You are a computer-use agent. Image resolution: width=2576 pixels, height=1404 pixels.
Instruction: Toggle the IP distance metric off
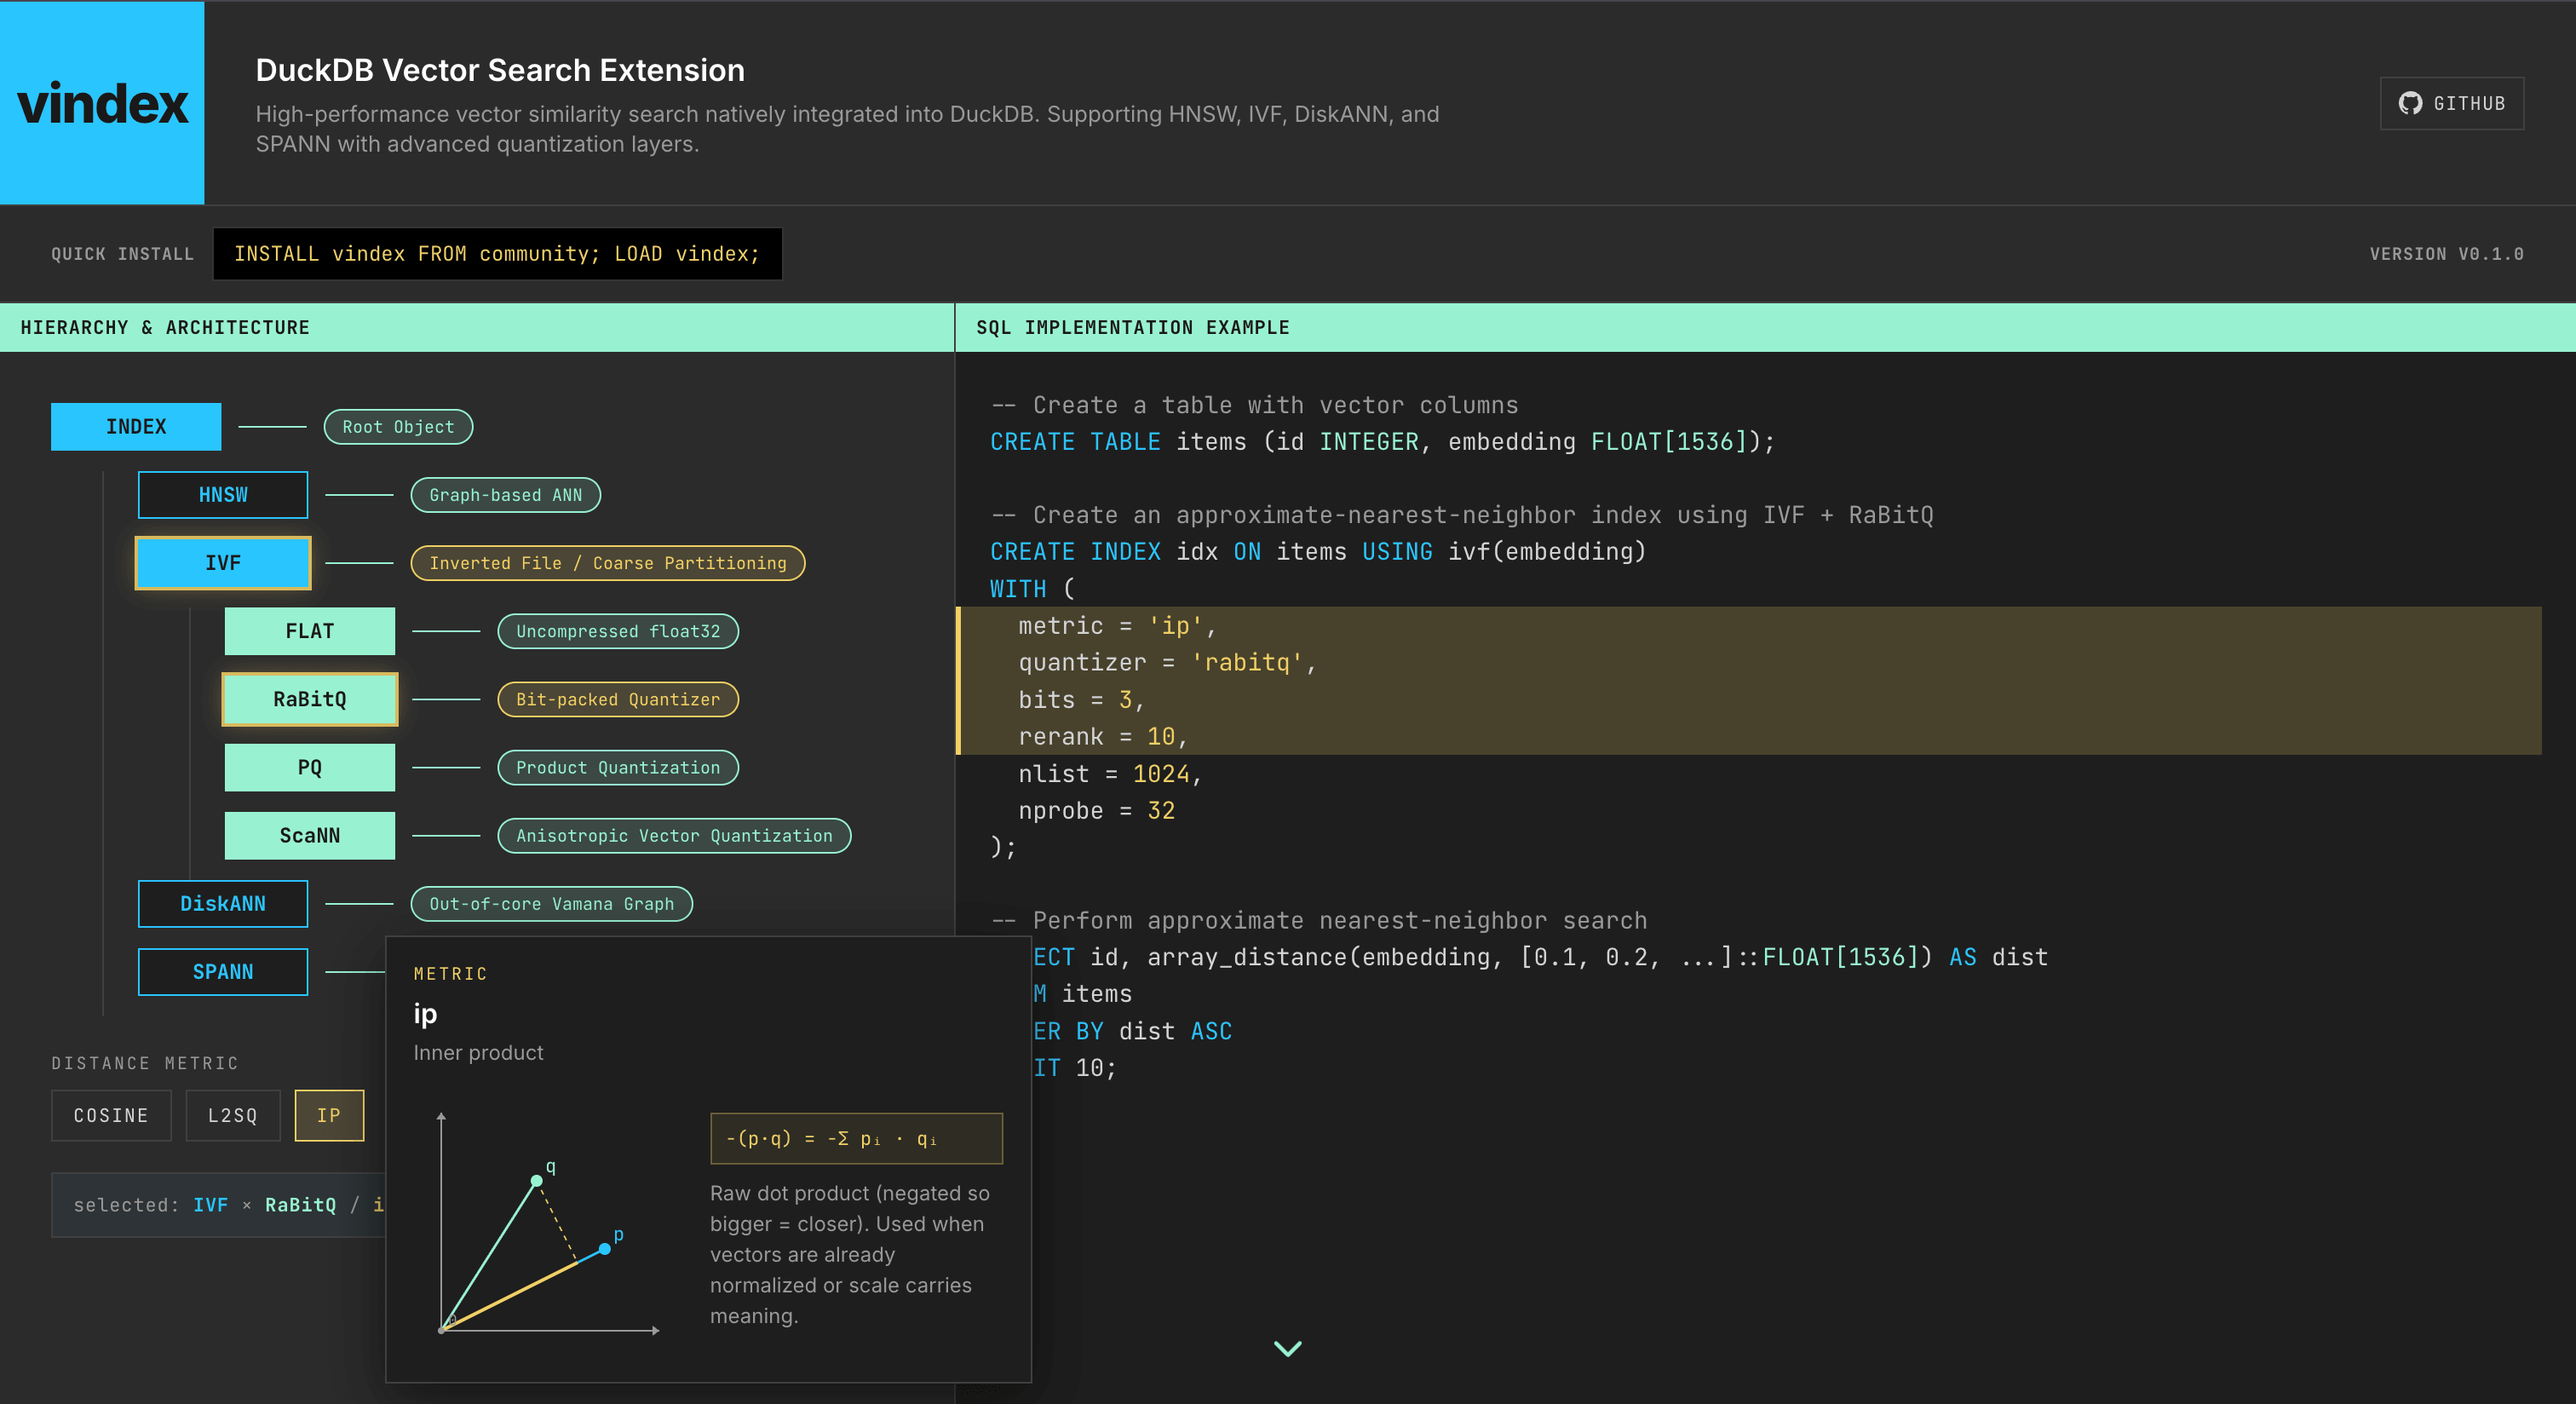tap(329, 1115)
